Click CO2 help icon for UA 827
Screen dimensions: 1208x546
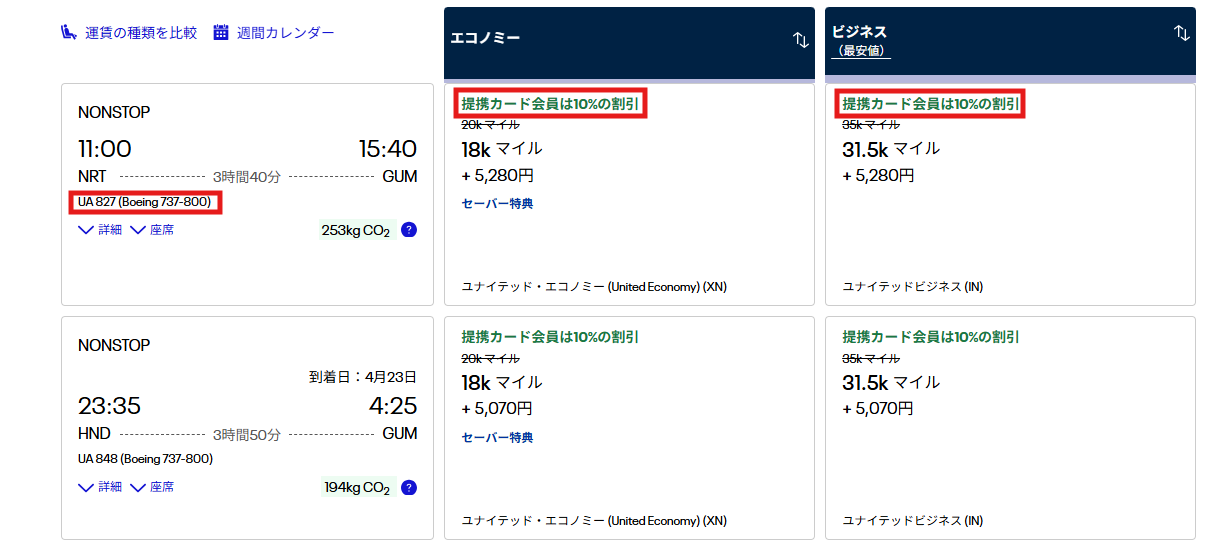(x=409, y=230)
